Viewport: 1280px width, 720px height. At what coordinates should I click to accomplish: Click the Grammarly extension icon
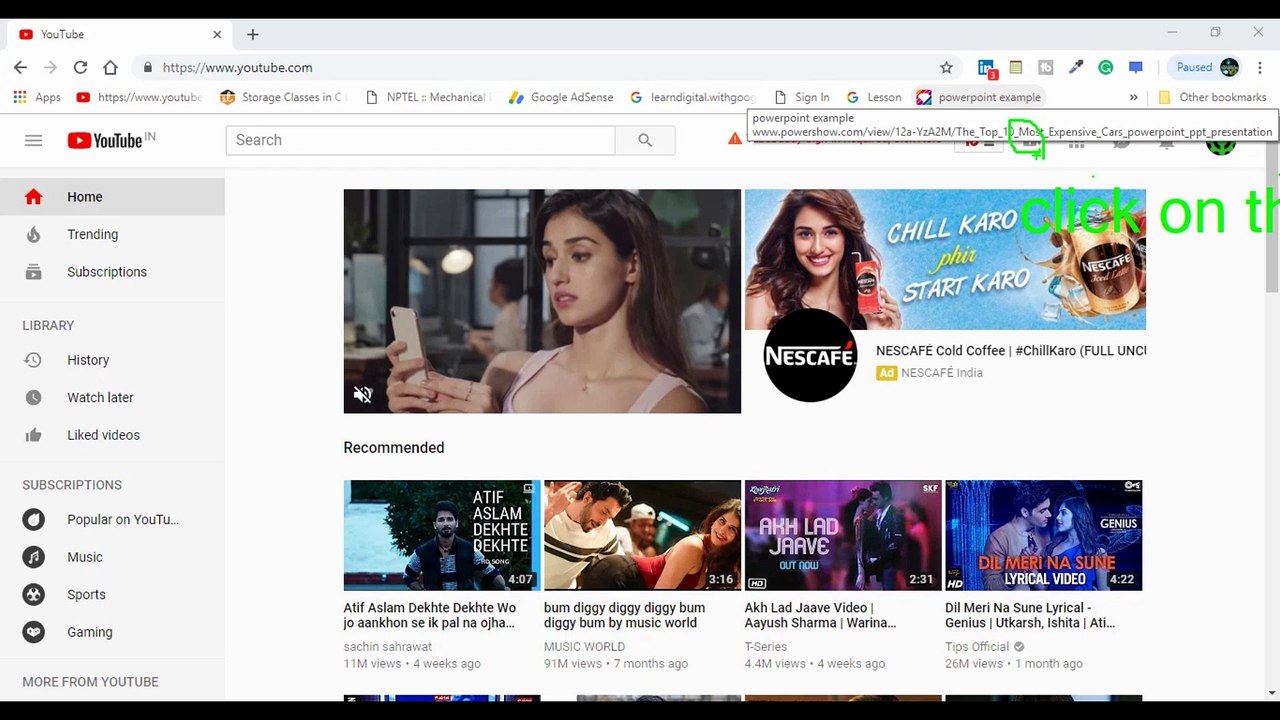[x=1106, y=67]
